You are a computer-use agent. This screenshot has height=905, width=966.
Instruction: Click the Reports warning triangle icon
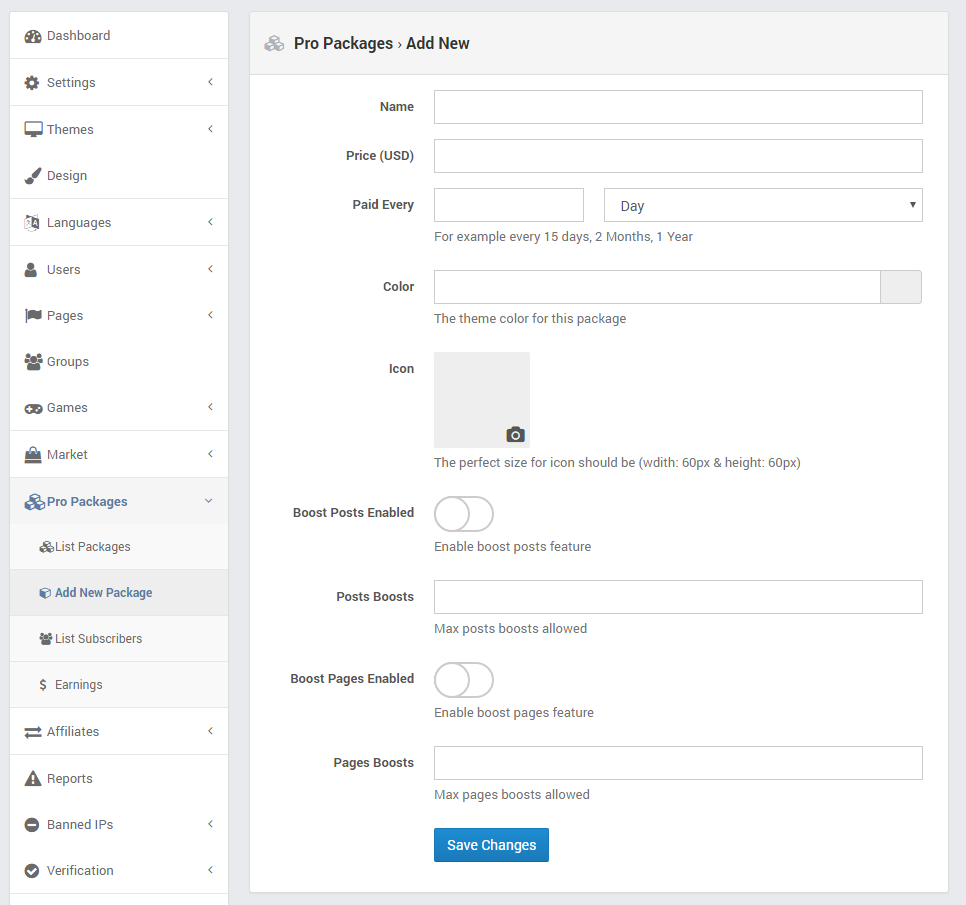(33, 778)
